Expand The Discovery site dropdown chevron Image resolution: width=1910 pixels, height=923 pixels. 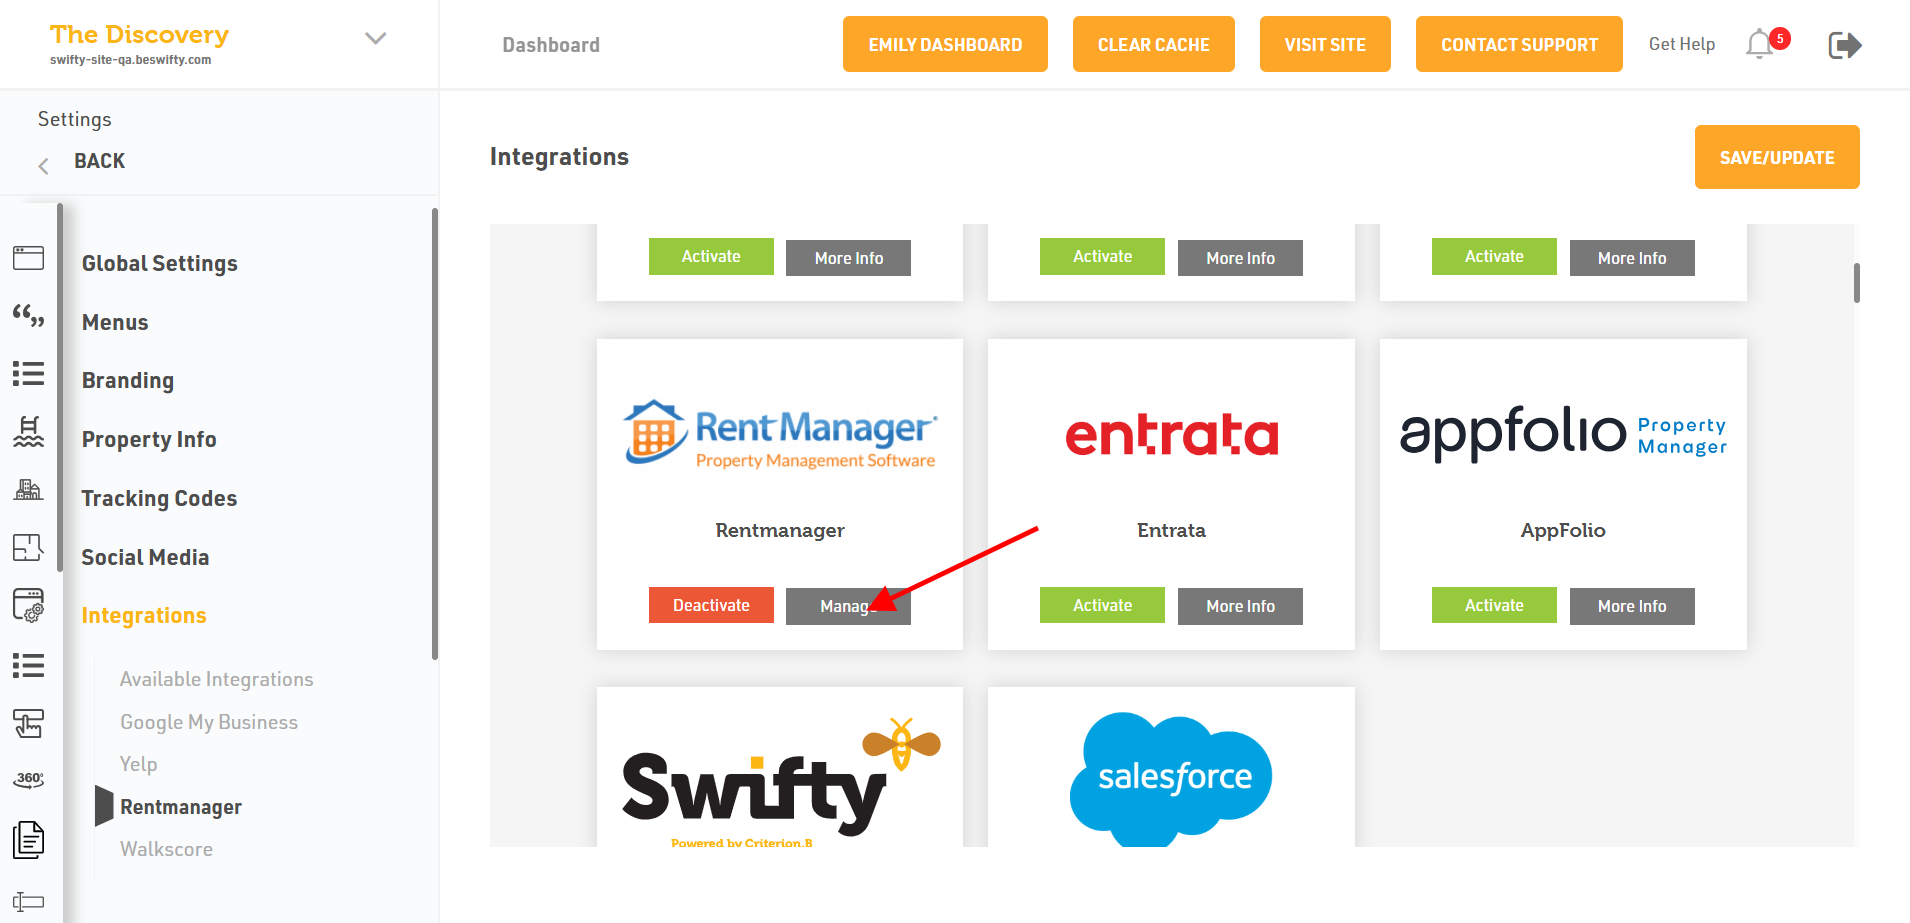pos(375,39)
